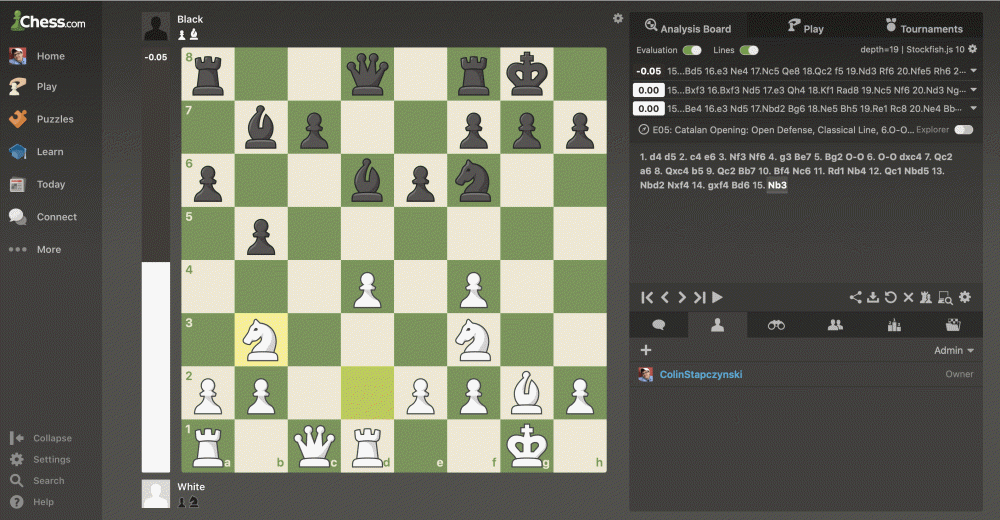This screenshot has width=1000, height=520.
Task: Click the download game icon
Action: [x=872, y=297]
